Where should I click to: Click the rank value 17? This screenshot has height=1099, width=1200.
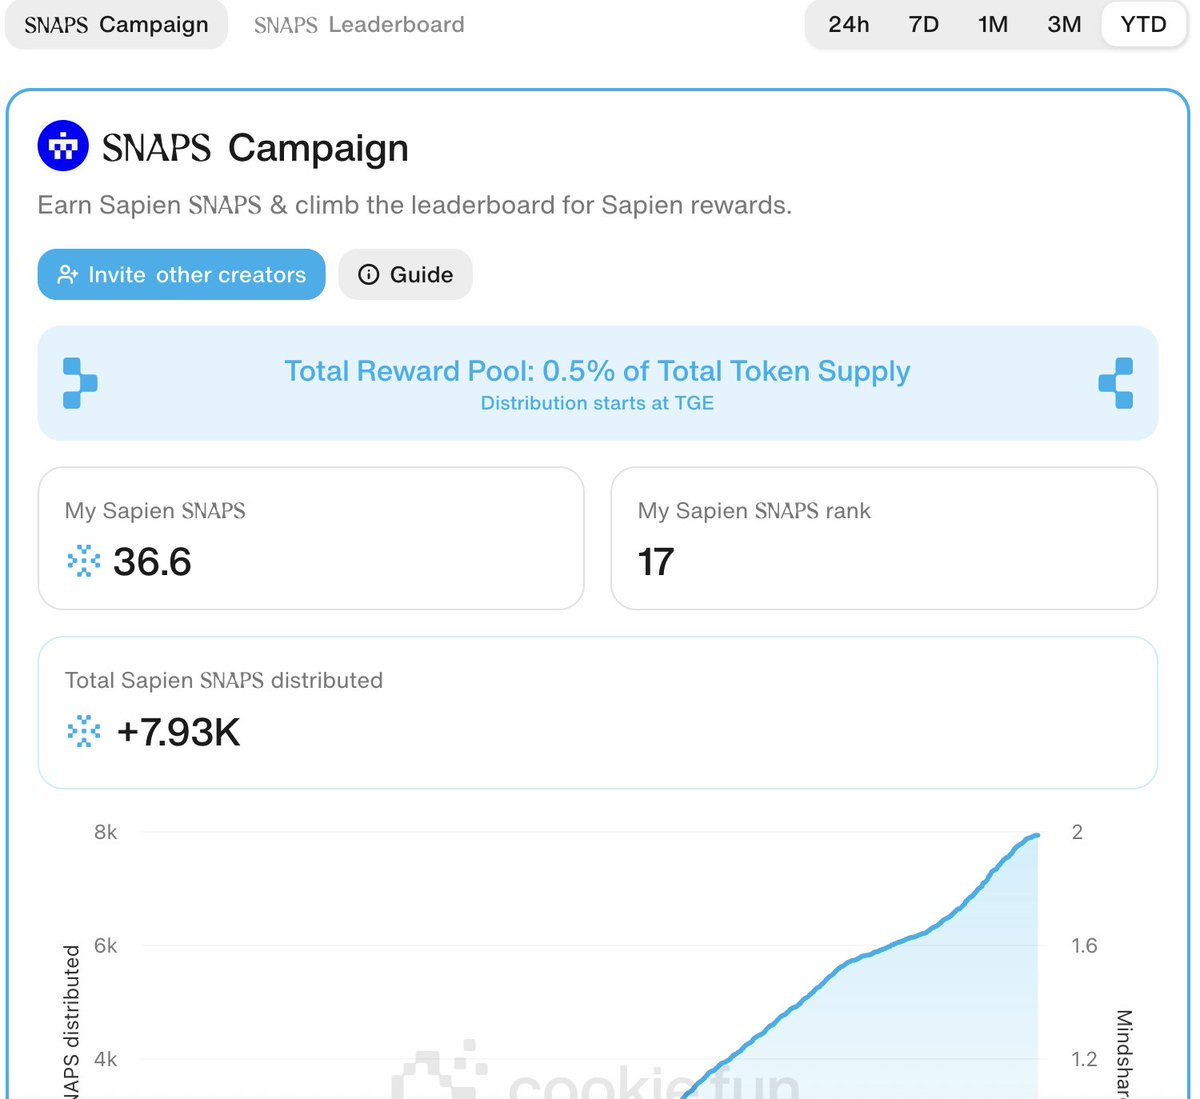pyautogui.click(x=656, y=561)
